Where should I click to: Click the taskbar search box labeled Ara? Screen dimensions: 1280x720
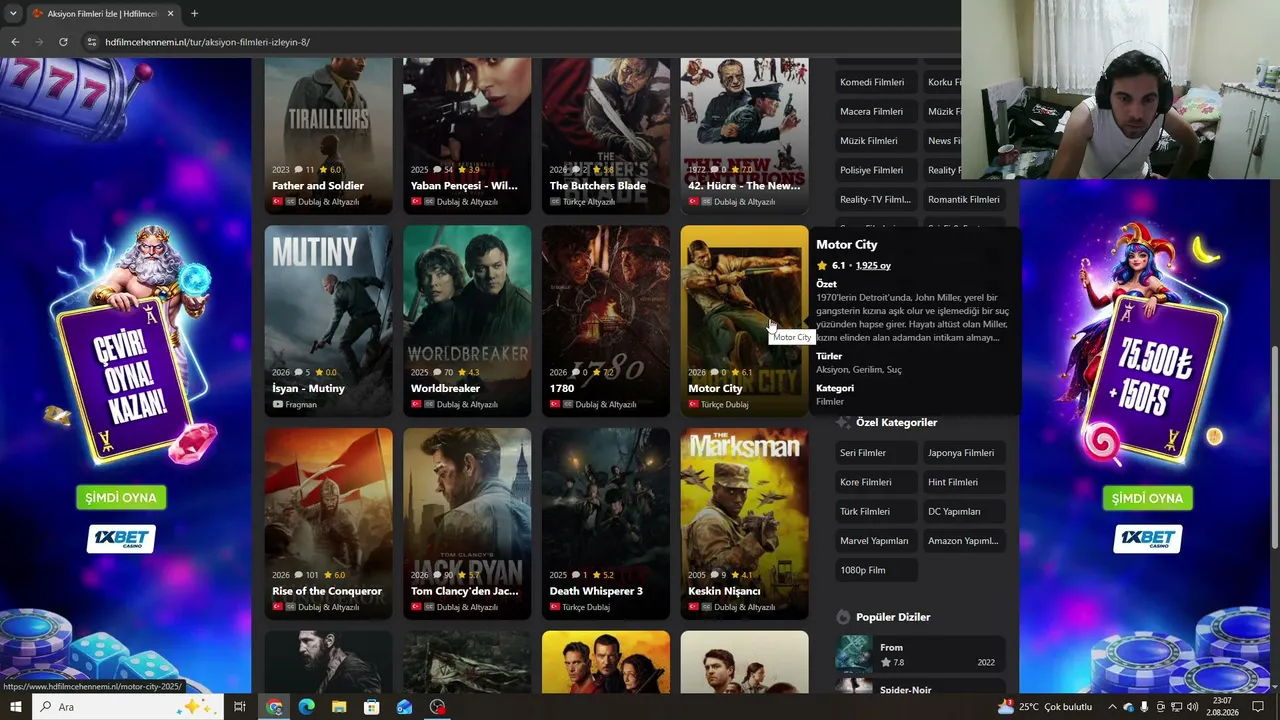tap(128, 707)
